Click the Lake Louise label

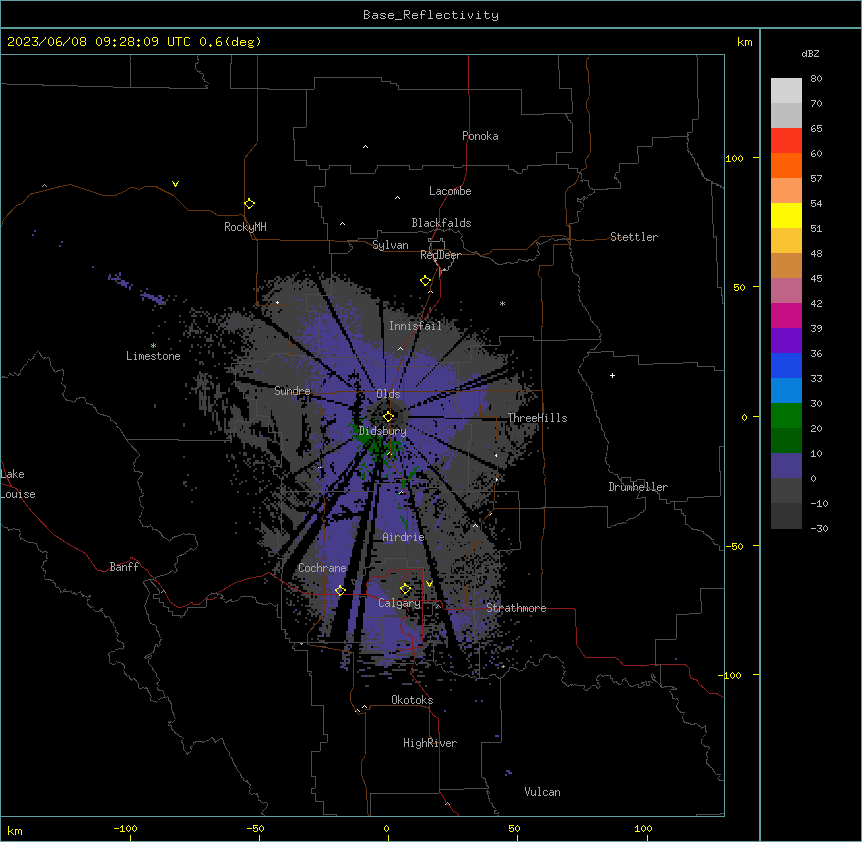pos(18,484)
